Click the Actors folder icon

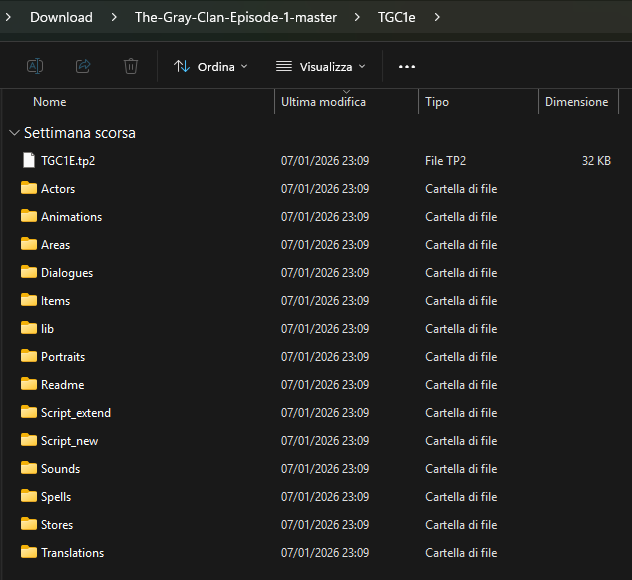[x=28, y=188]
